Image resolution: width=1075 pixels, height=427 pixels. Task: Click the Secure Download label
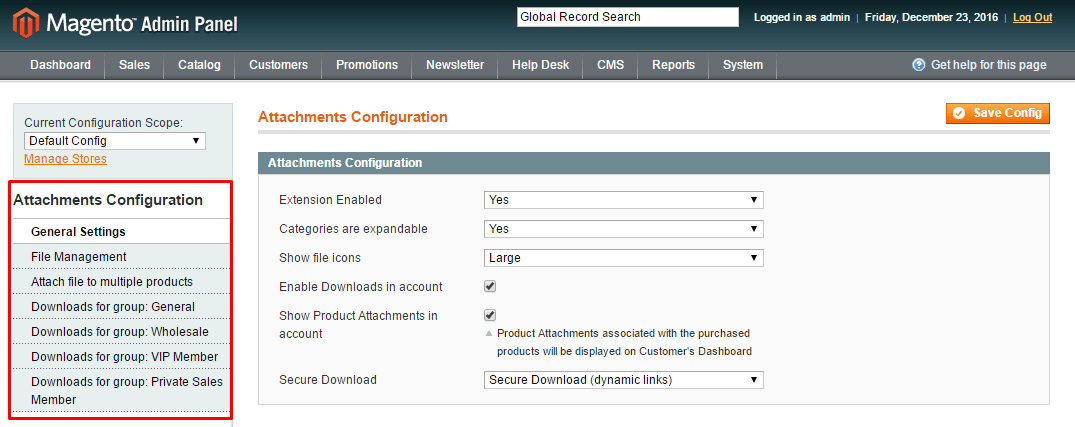[x=328, y=380]
